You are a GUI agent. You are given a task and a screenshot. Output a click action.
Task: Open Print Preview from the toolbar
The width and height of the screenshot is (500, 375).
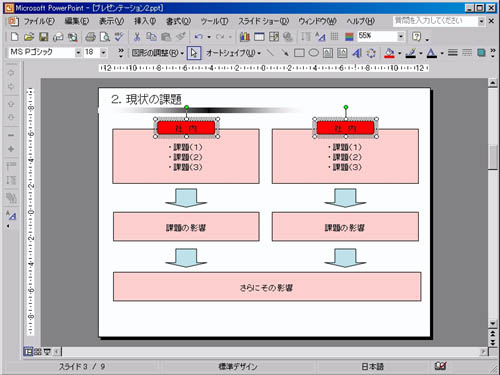tap(105, 37)
